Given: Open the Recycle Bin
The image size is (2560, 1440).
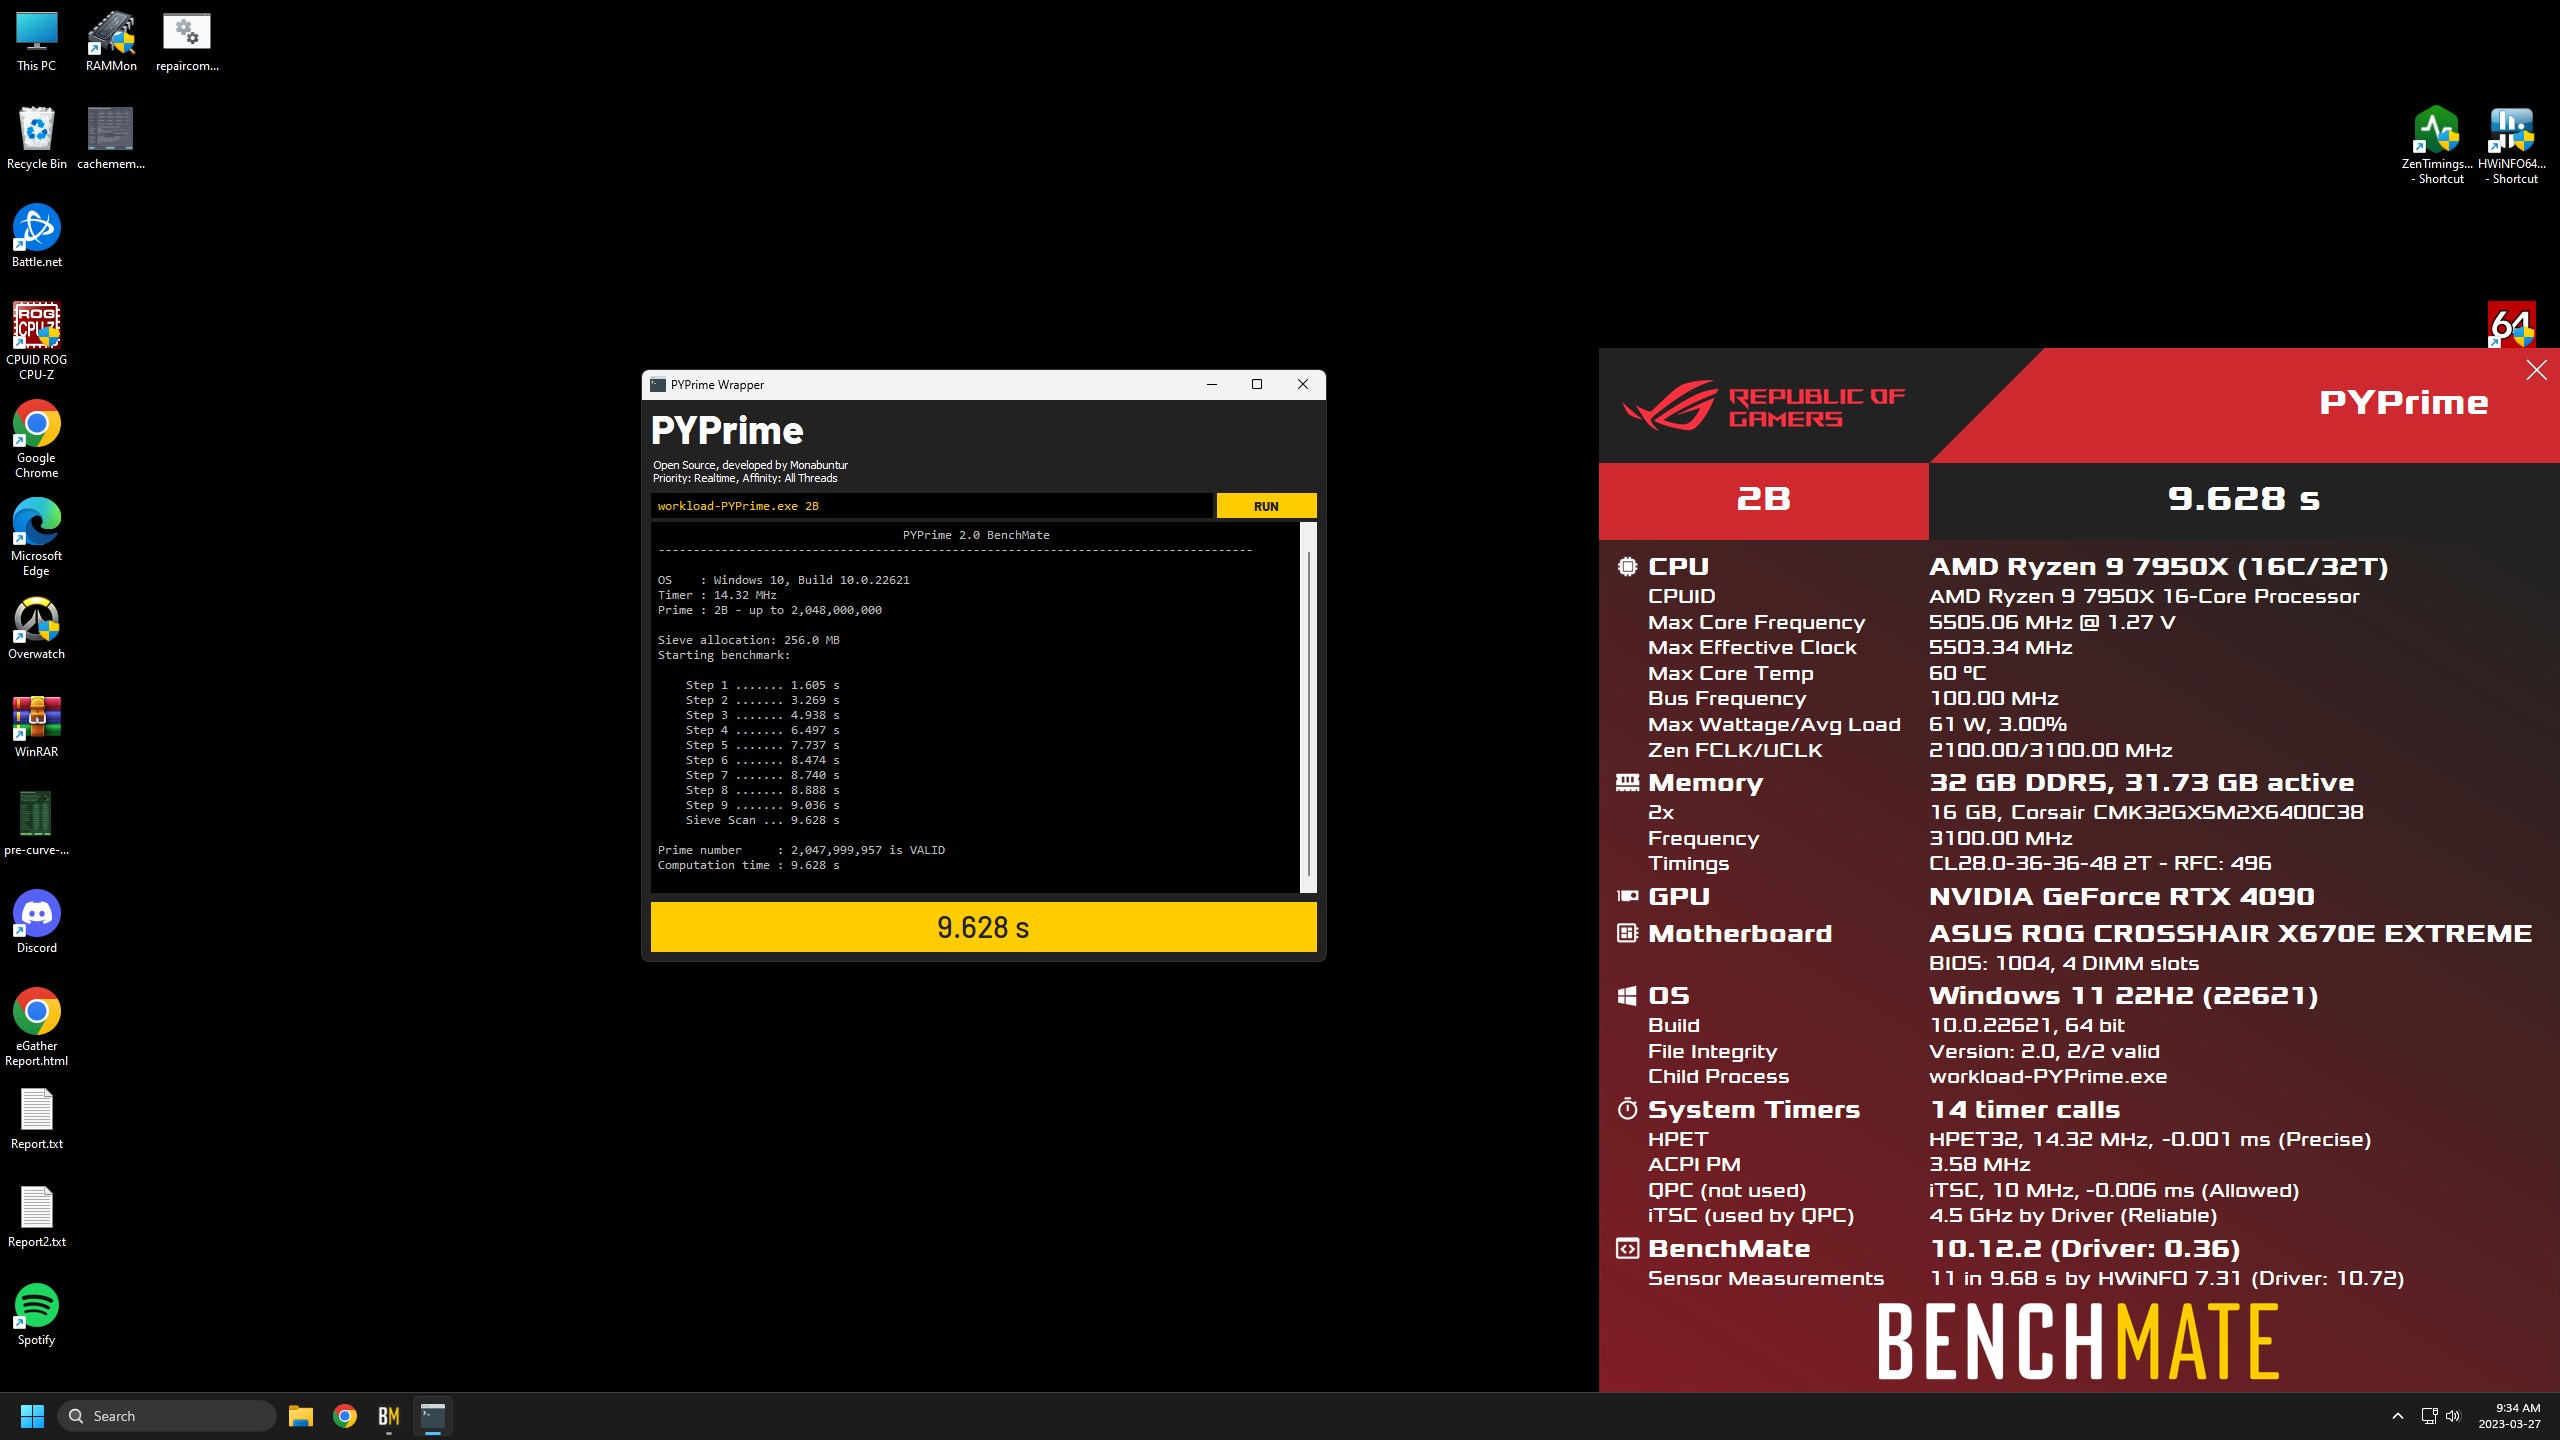Looking at the screenshot, I should pyautogui.click(x=36, y=139).
